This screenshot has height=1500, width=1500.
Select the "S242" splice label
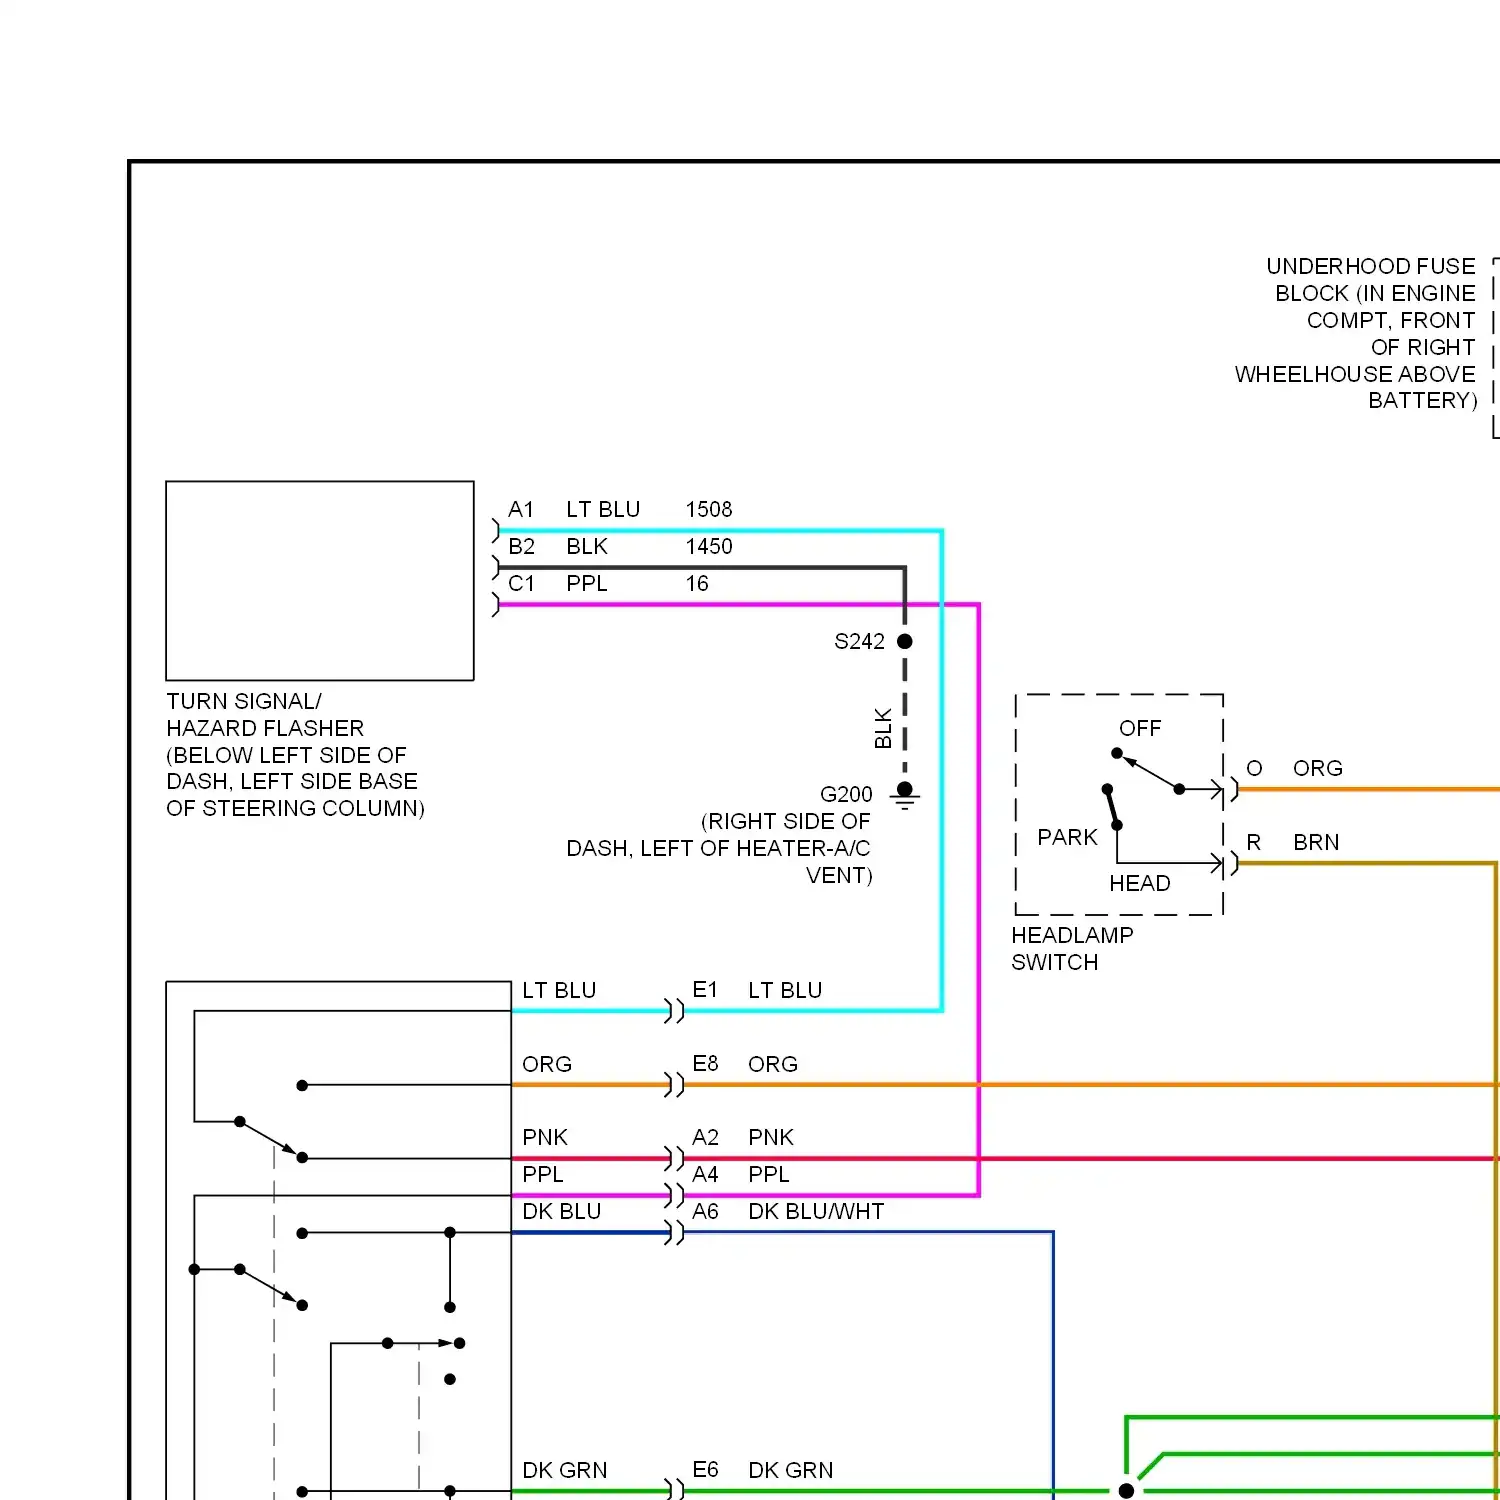[860, 642]
